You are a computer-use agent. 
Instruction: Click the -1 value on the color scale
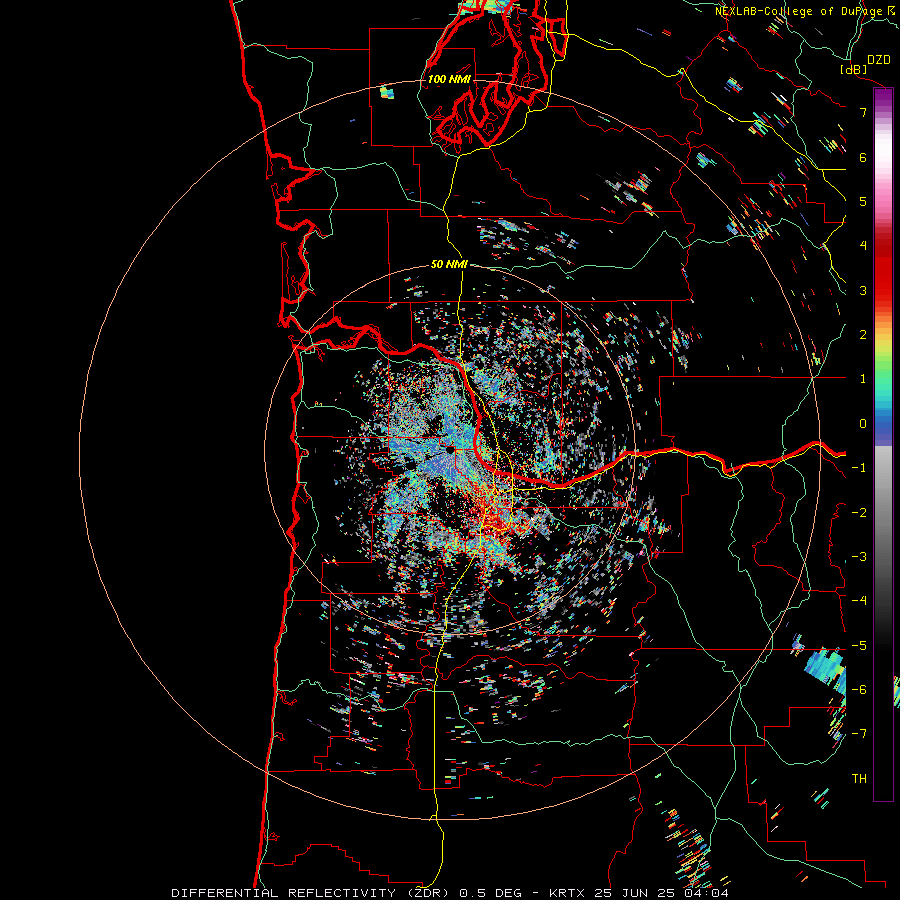click(x=859, y=468)
